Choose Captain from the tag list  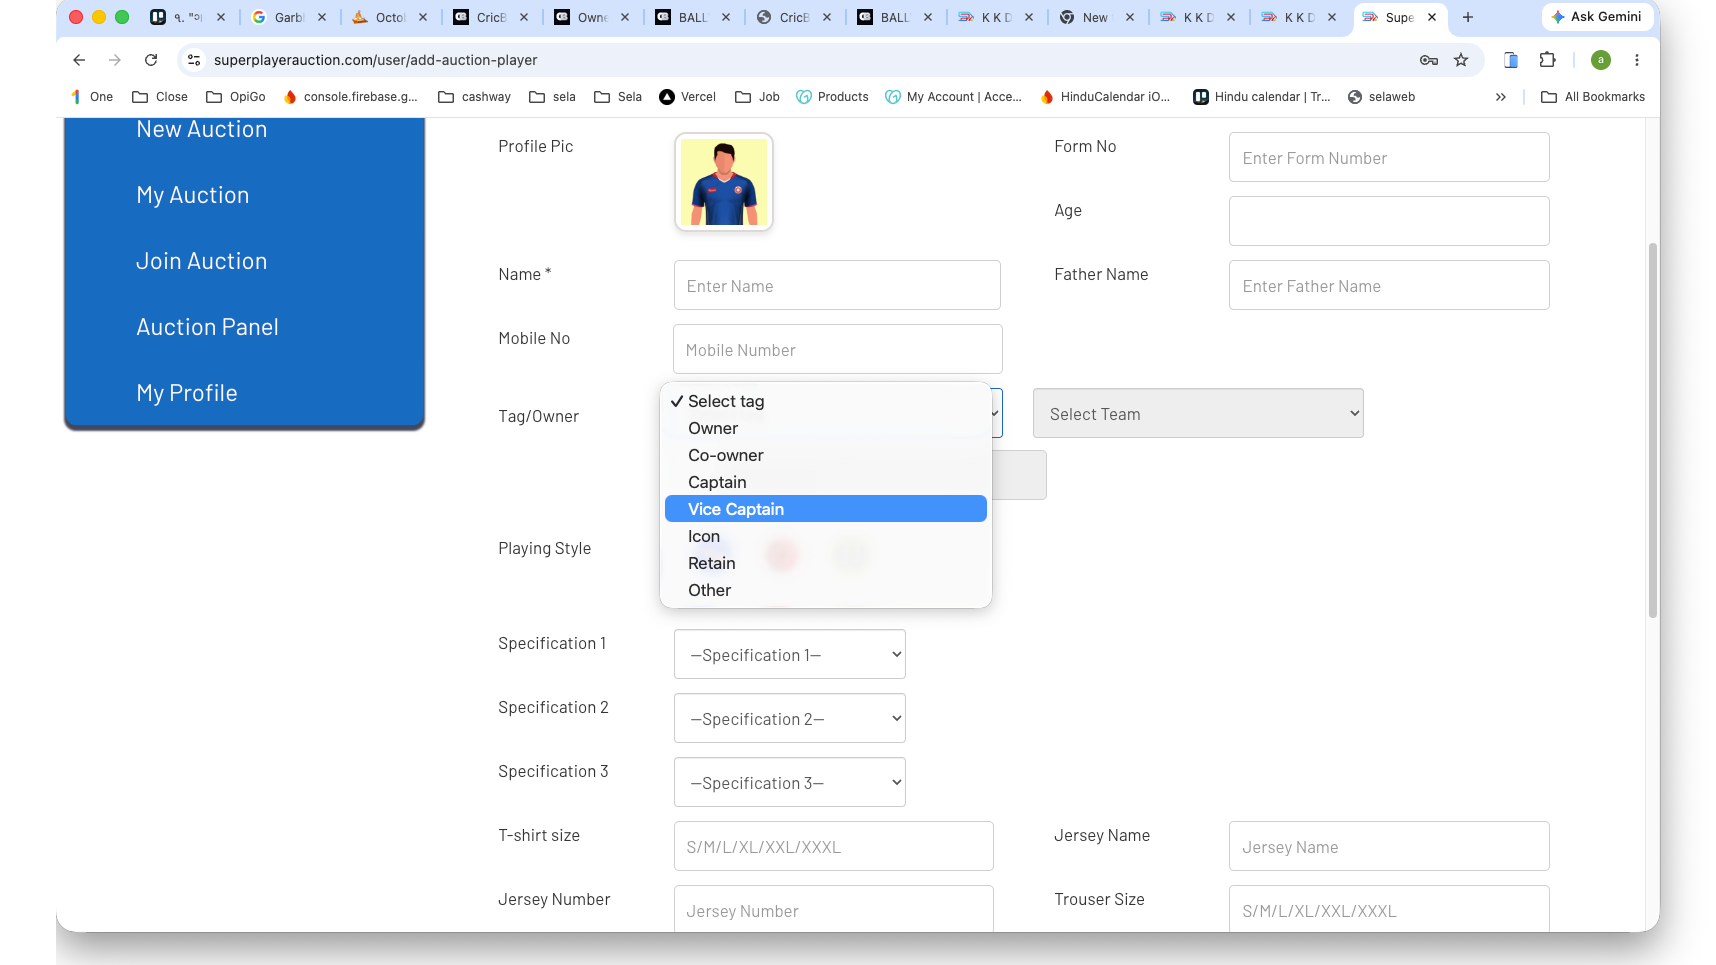pos(826,482)
